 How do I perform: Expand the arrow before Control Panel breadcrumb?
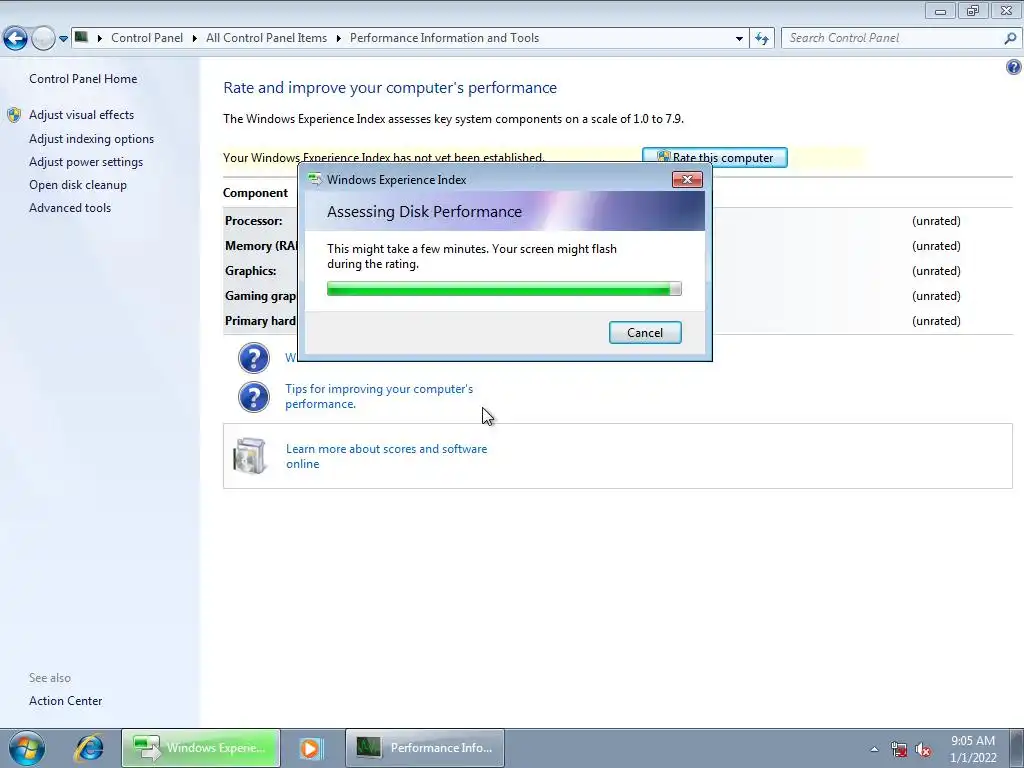[100, 38]
